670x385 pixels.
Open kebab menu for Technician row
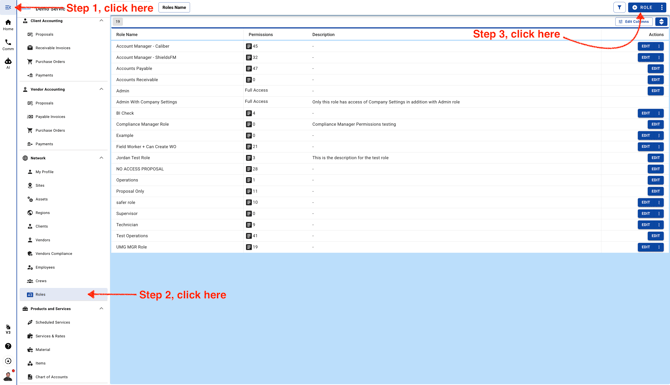click(x=659, y=225)
